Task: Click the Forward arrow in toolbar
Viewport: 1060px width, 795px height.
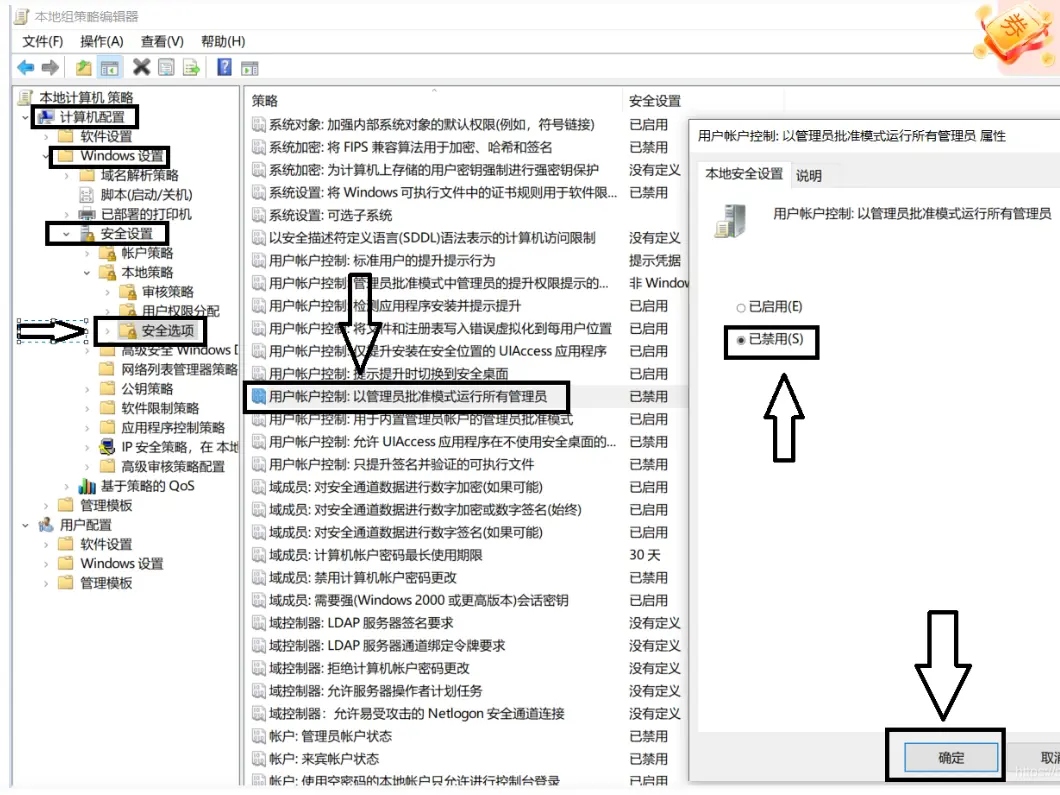Action: pyautogui.click(x=49, y=67)
